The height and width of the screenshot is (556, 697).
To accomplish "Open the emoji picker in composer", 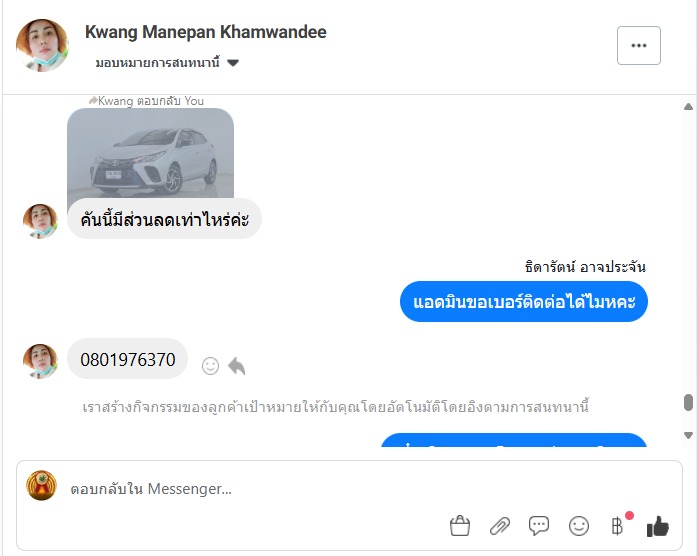I will [x=579, y=526].
